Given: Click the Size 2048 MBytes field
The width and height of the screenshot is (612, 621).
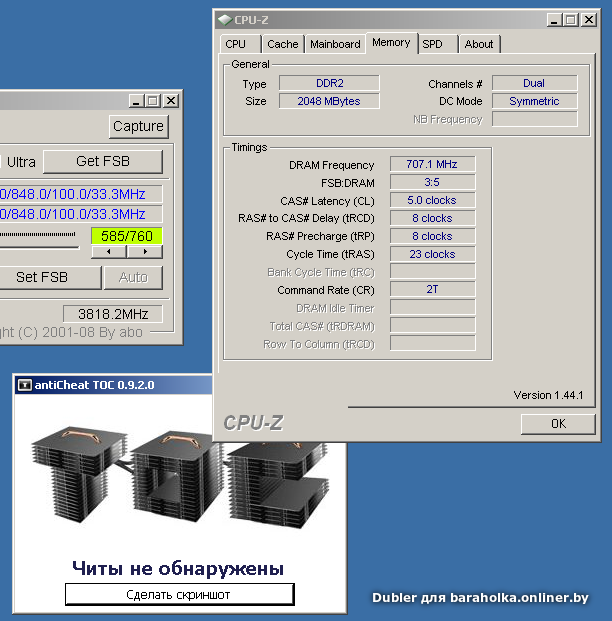Looking at the screenshot, I should [x=329, y=101].
